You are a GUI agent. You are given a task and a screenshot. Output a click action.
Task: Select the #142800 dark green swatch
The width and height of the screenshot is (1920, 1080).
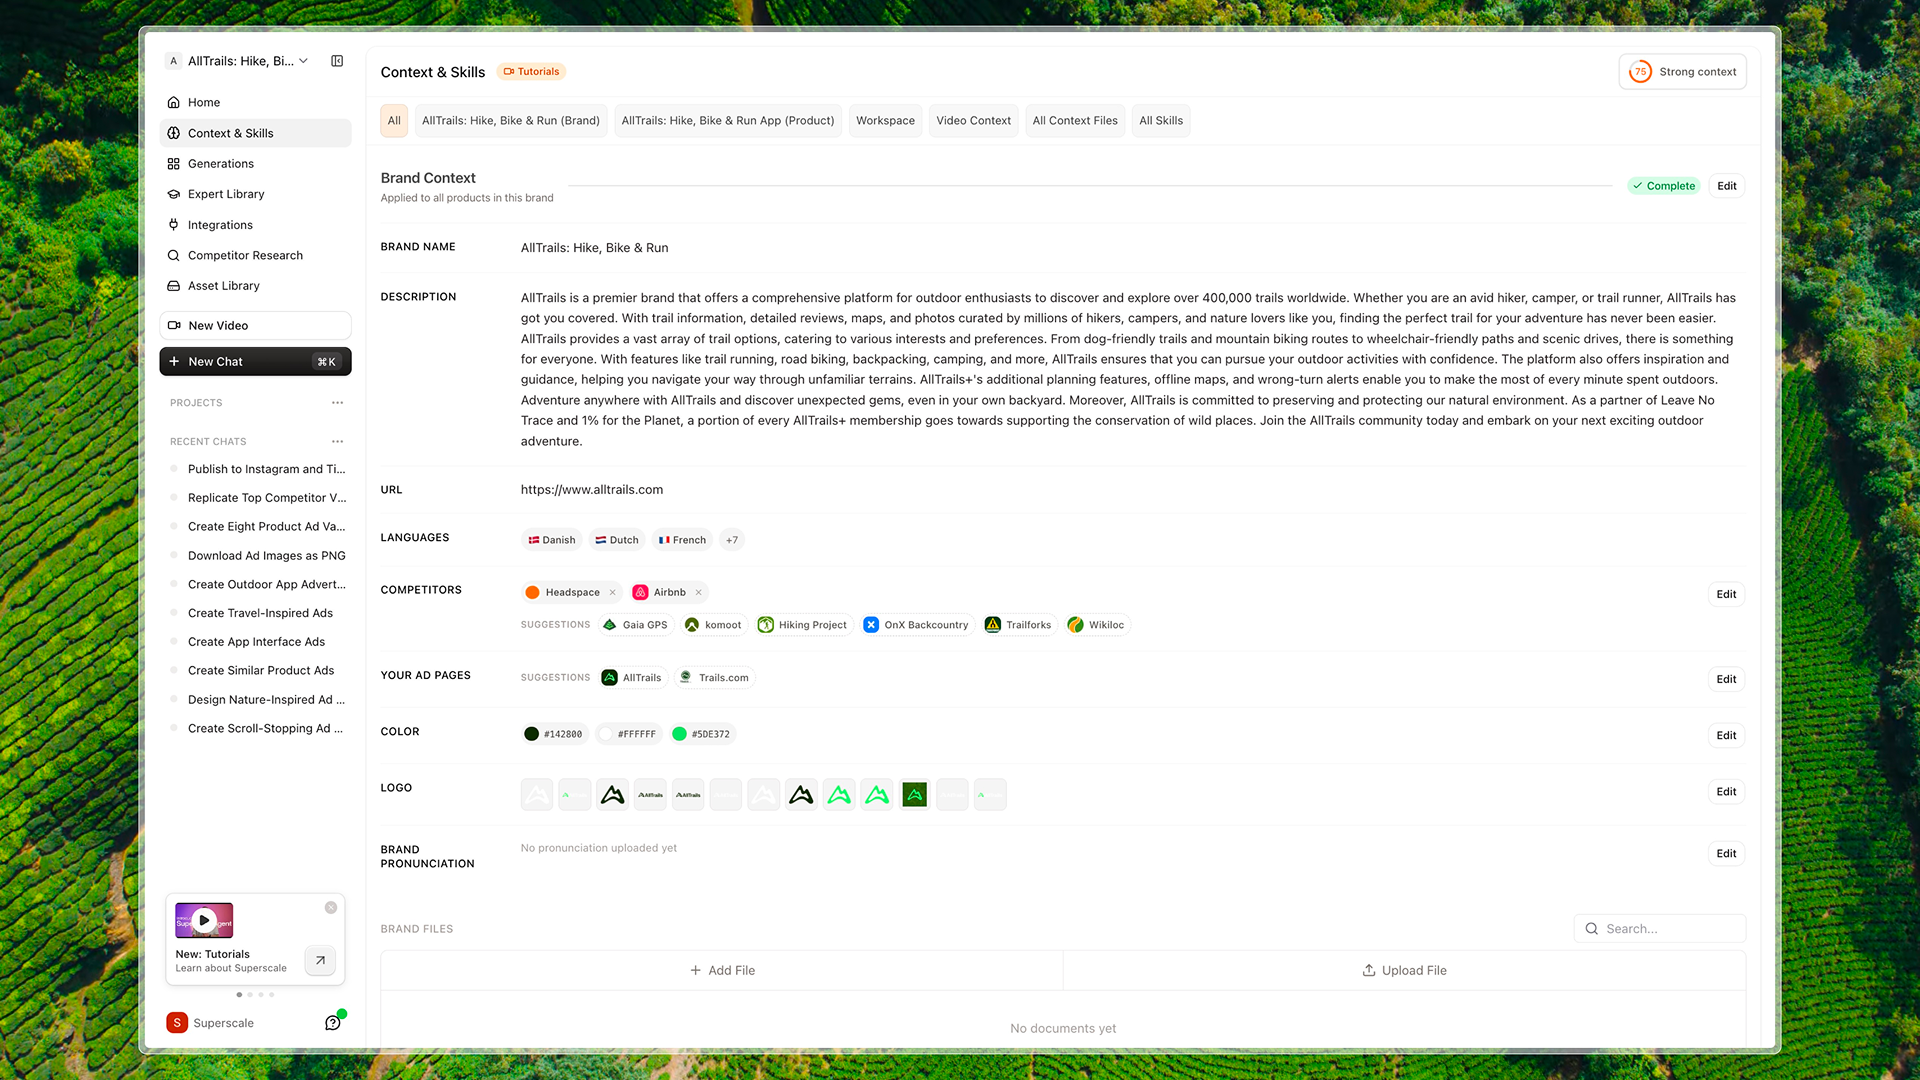tap(555, 734)
